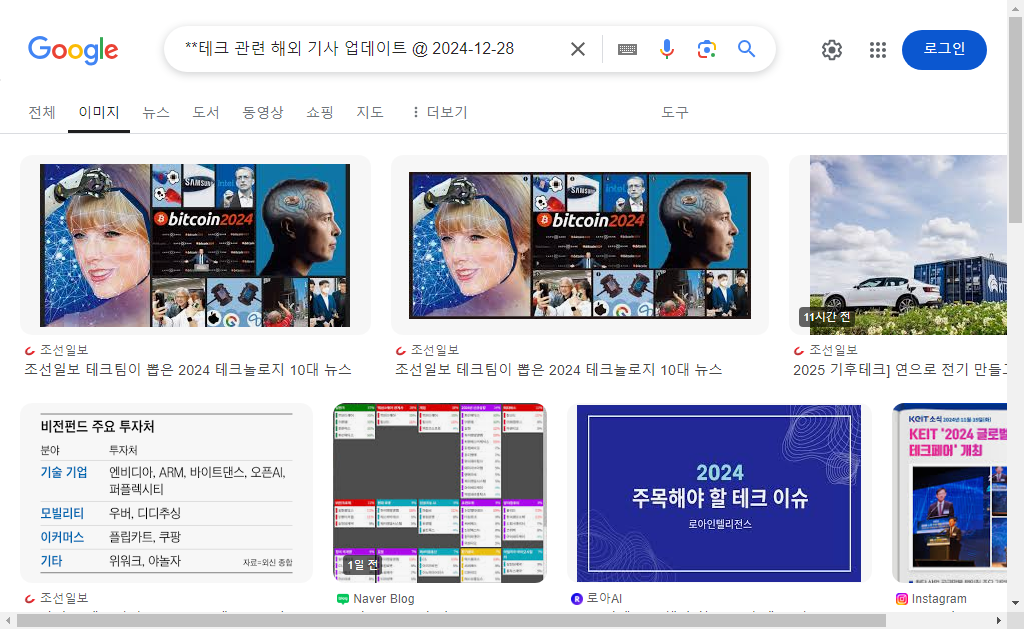Click the horizontal scrollbar thumb

point(451,621)
